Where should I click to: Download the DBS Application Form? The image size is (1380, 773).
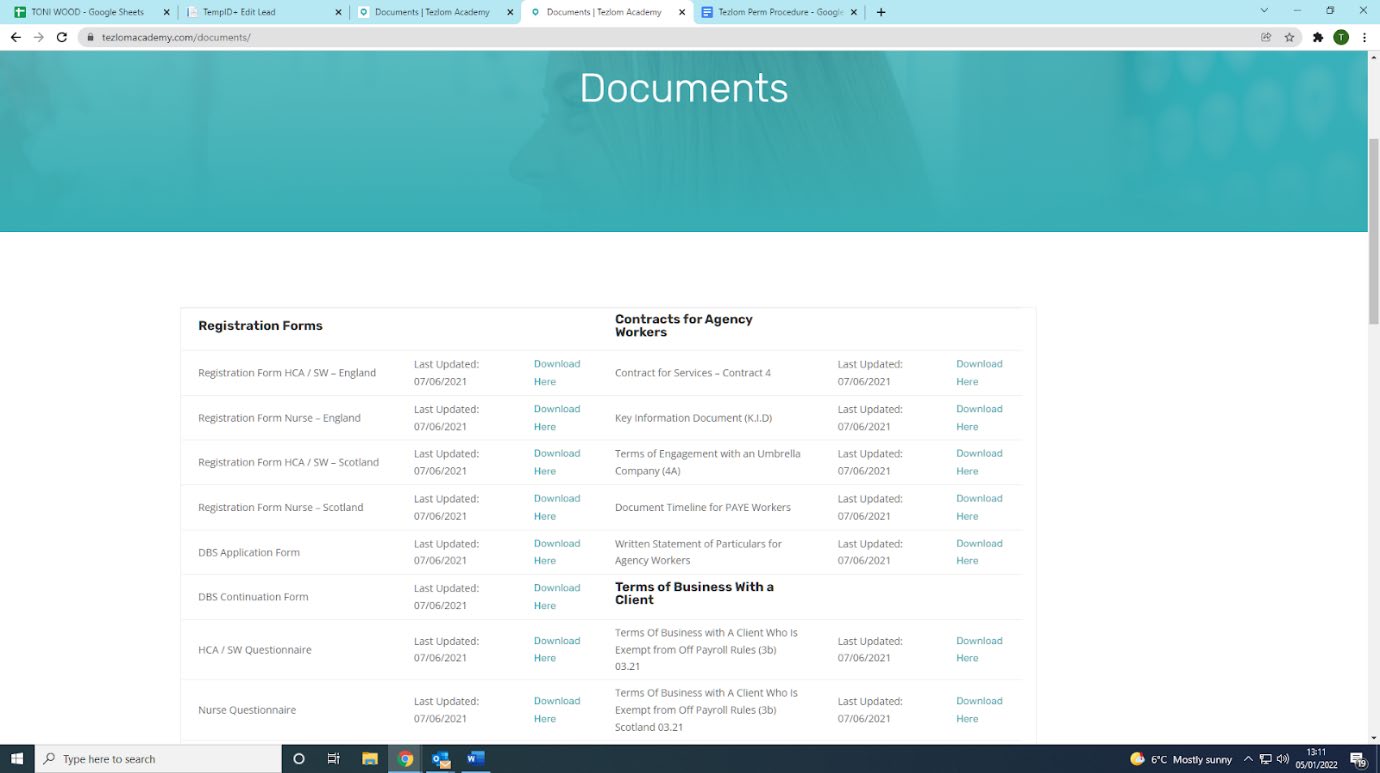556,552
